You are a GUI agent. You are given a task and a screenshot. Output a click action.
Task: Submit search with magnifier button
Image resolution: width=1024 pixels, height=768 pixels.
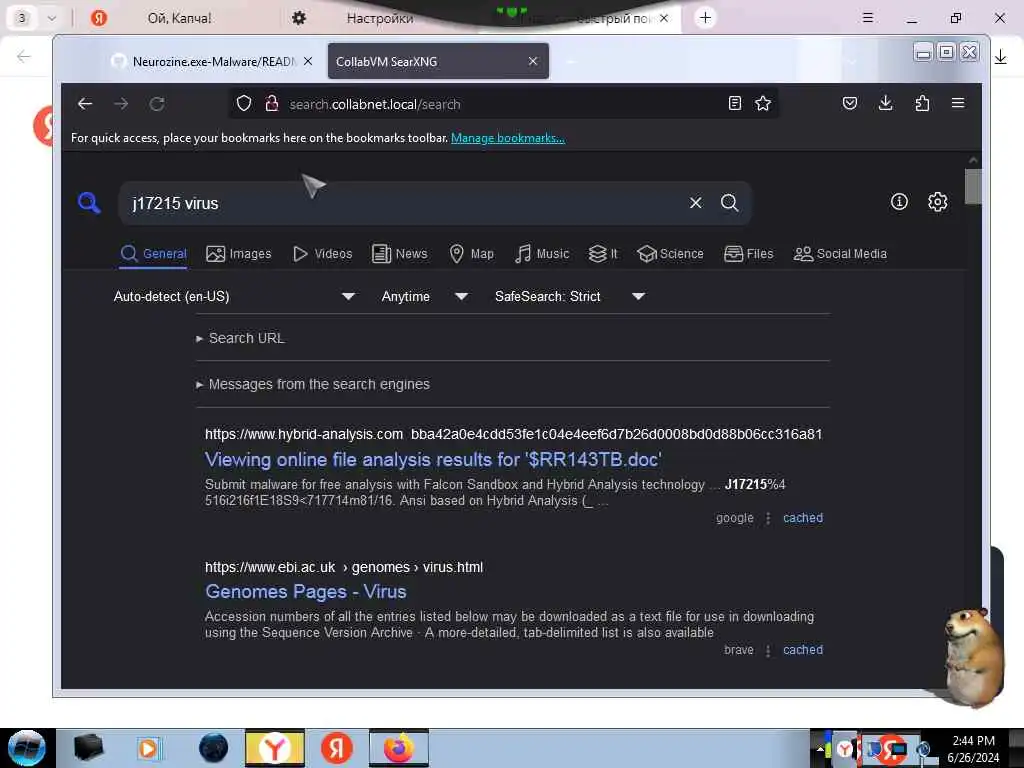(x=729, y=203)
